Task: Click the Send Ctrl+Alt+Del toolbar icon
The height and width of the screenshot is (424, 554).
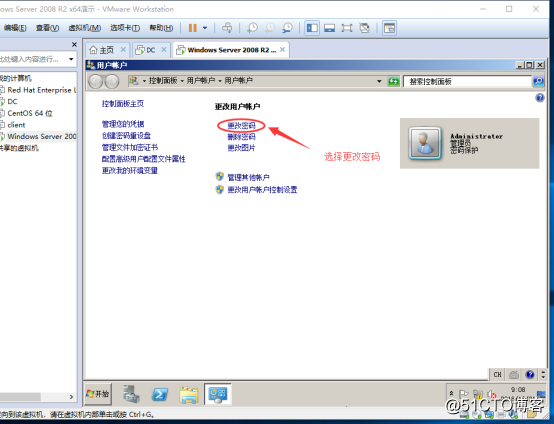Action: pyautogui.click(x=227, y=28)
